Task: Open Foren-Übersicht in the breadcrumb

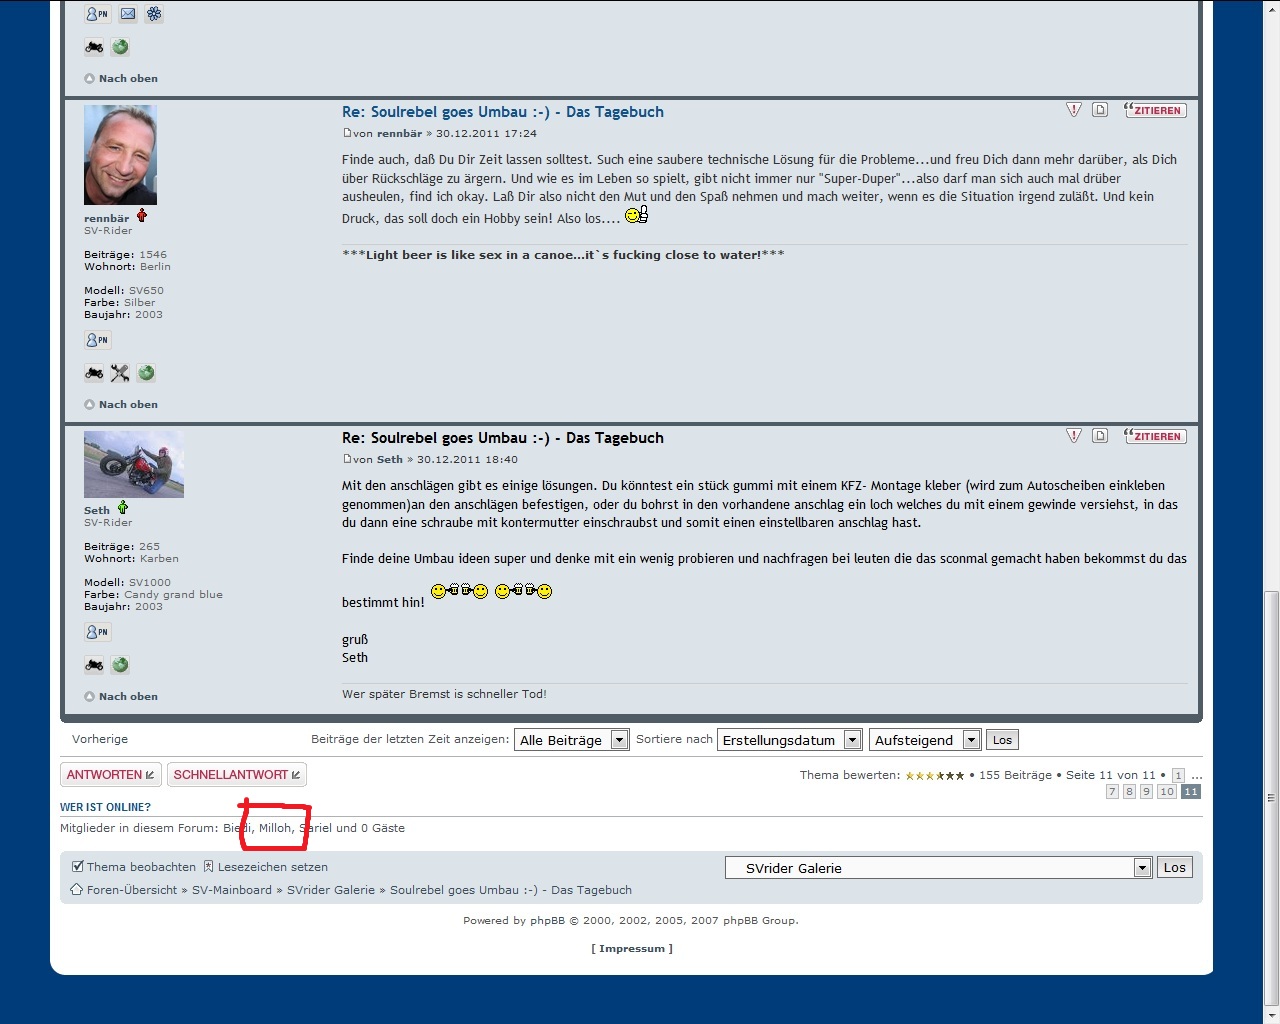Action: [x=131, y=890]
